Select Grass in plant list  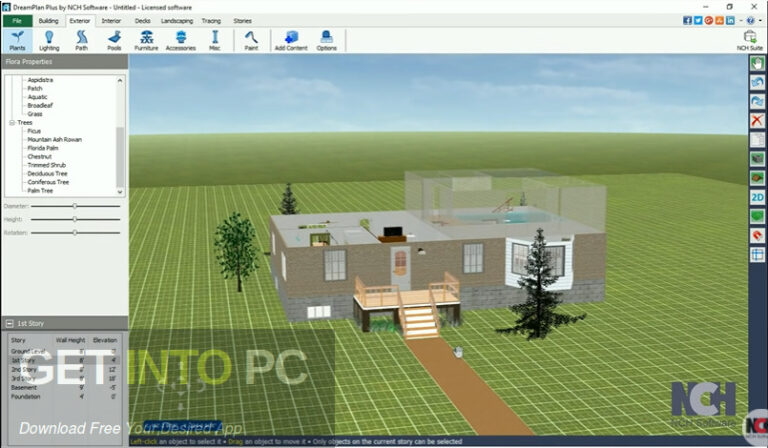pyautogui.click(x=35, y=114)
